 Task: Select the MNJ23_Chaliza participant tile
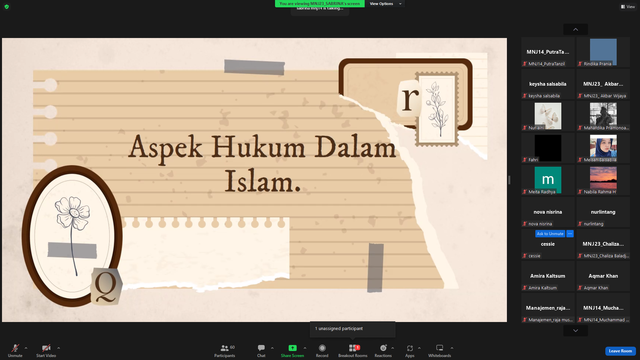click(603, 244)
